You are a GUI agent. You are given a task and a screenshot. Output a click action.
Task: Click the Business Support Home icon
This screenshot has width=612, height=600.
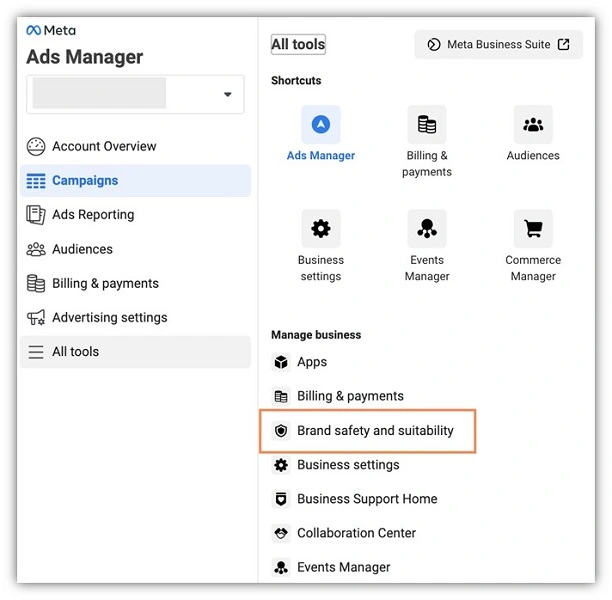coord(281,499)
